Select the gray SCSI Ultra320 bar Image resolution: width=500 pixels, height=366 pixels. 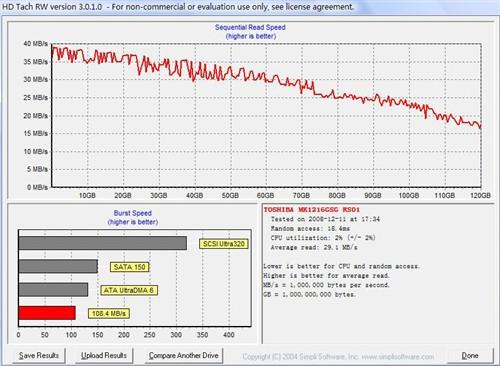point(103,243)
